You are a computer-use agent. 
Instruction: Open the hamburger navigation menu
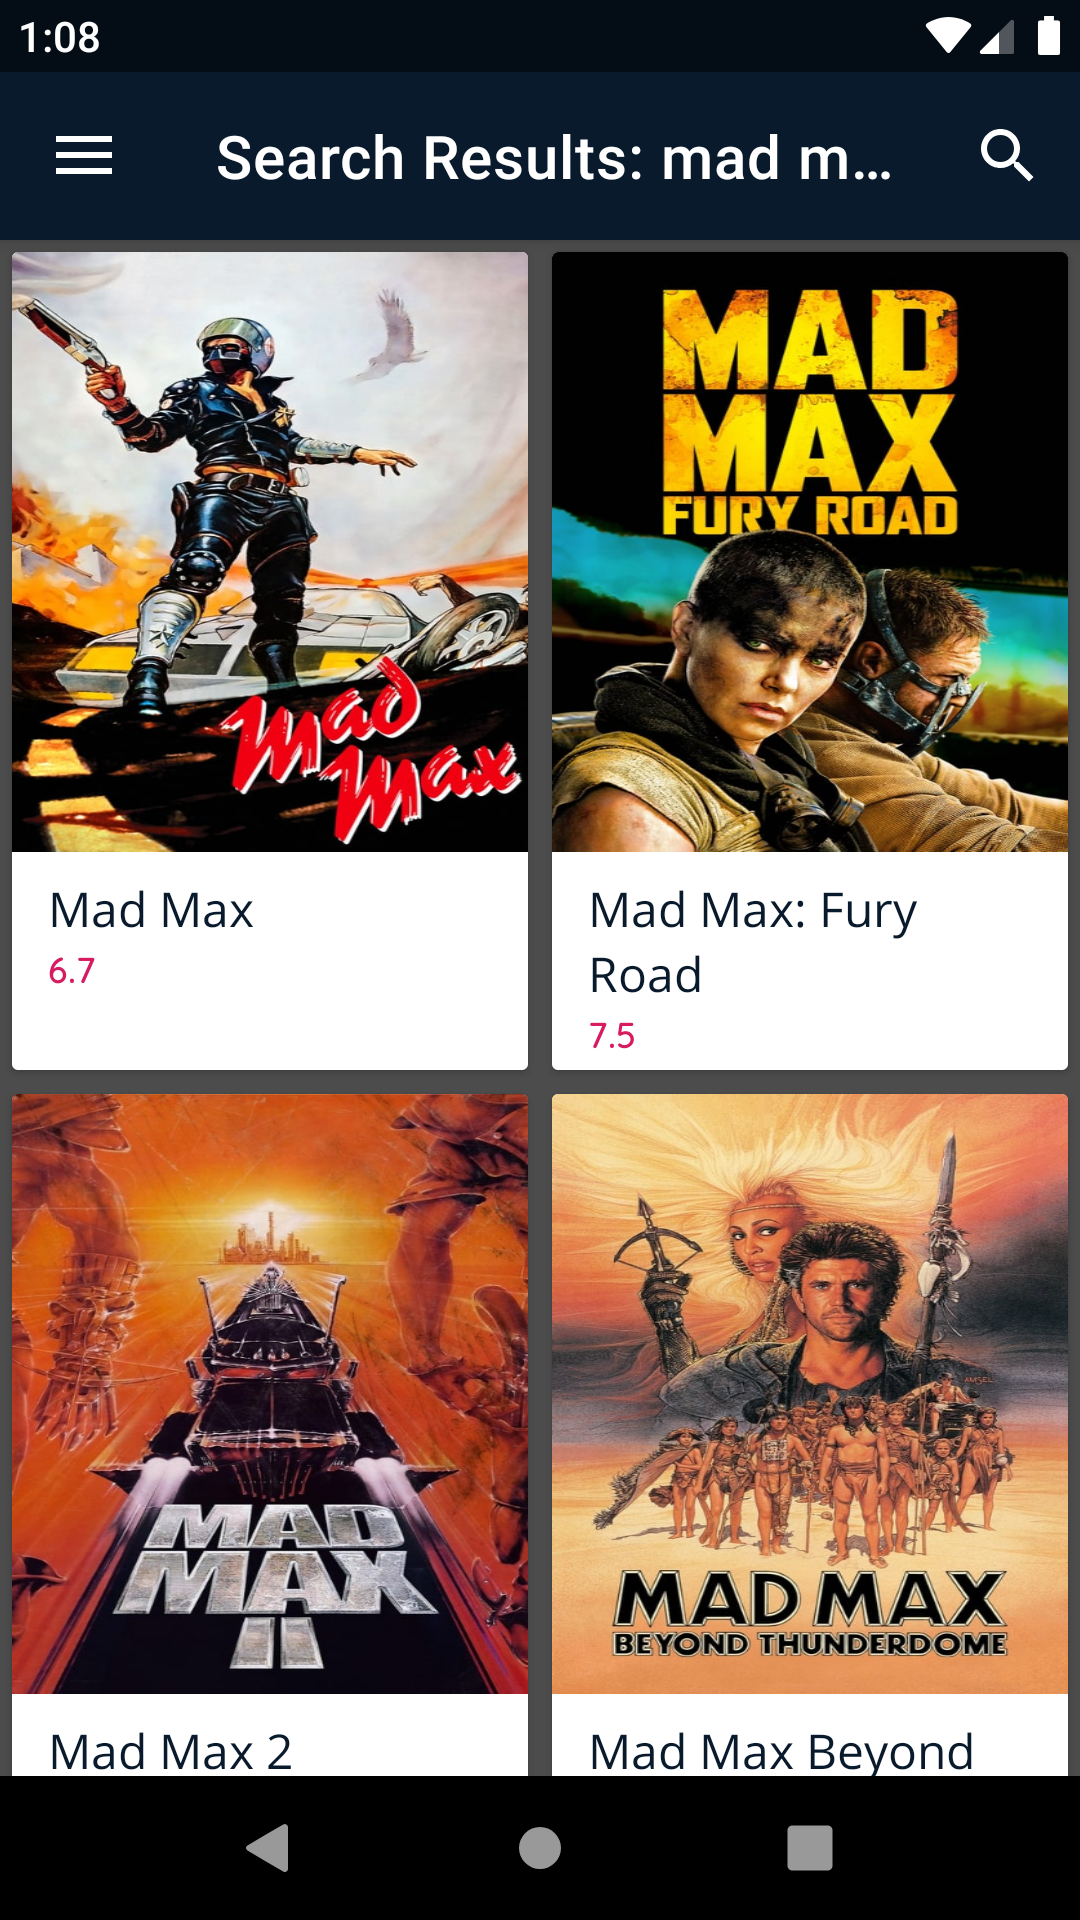[84, 156]
